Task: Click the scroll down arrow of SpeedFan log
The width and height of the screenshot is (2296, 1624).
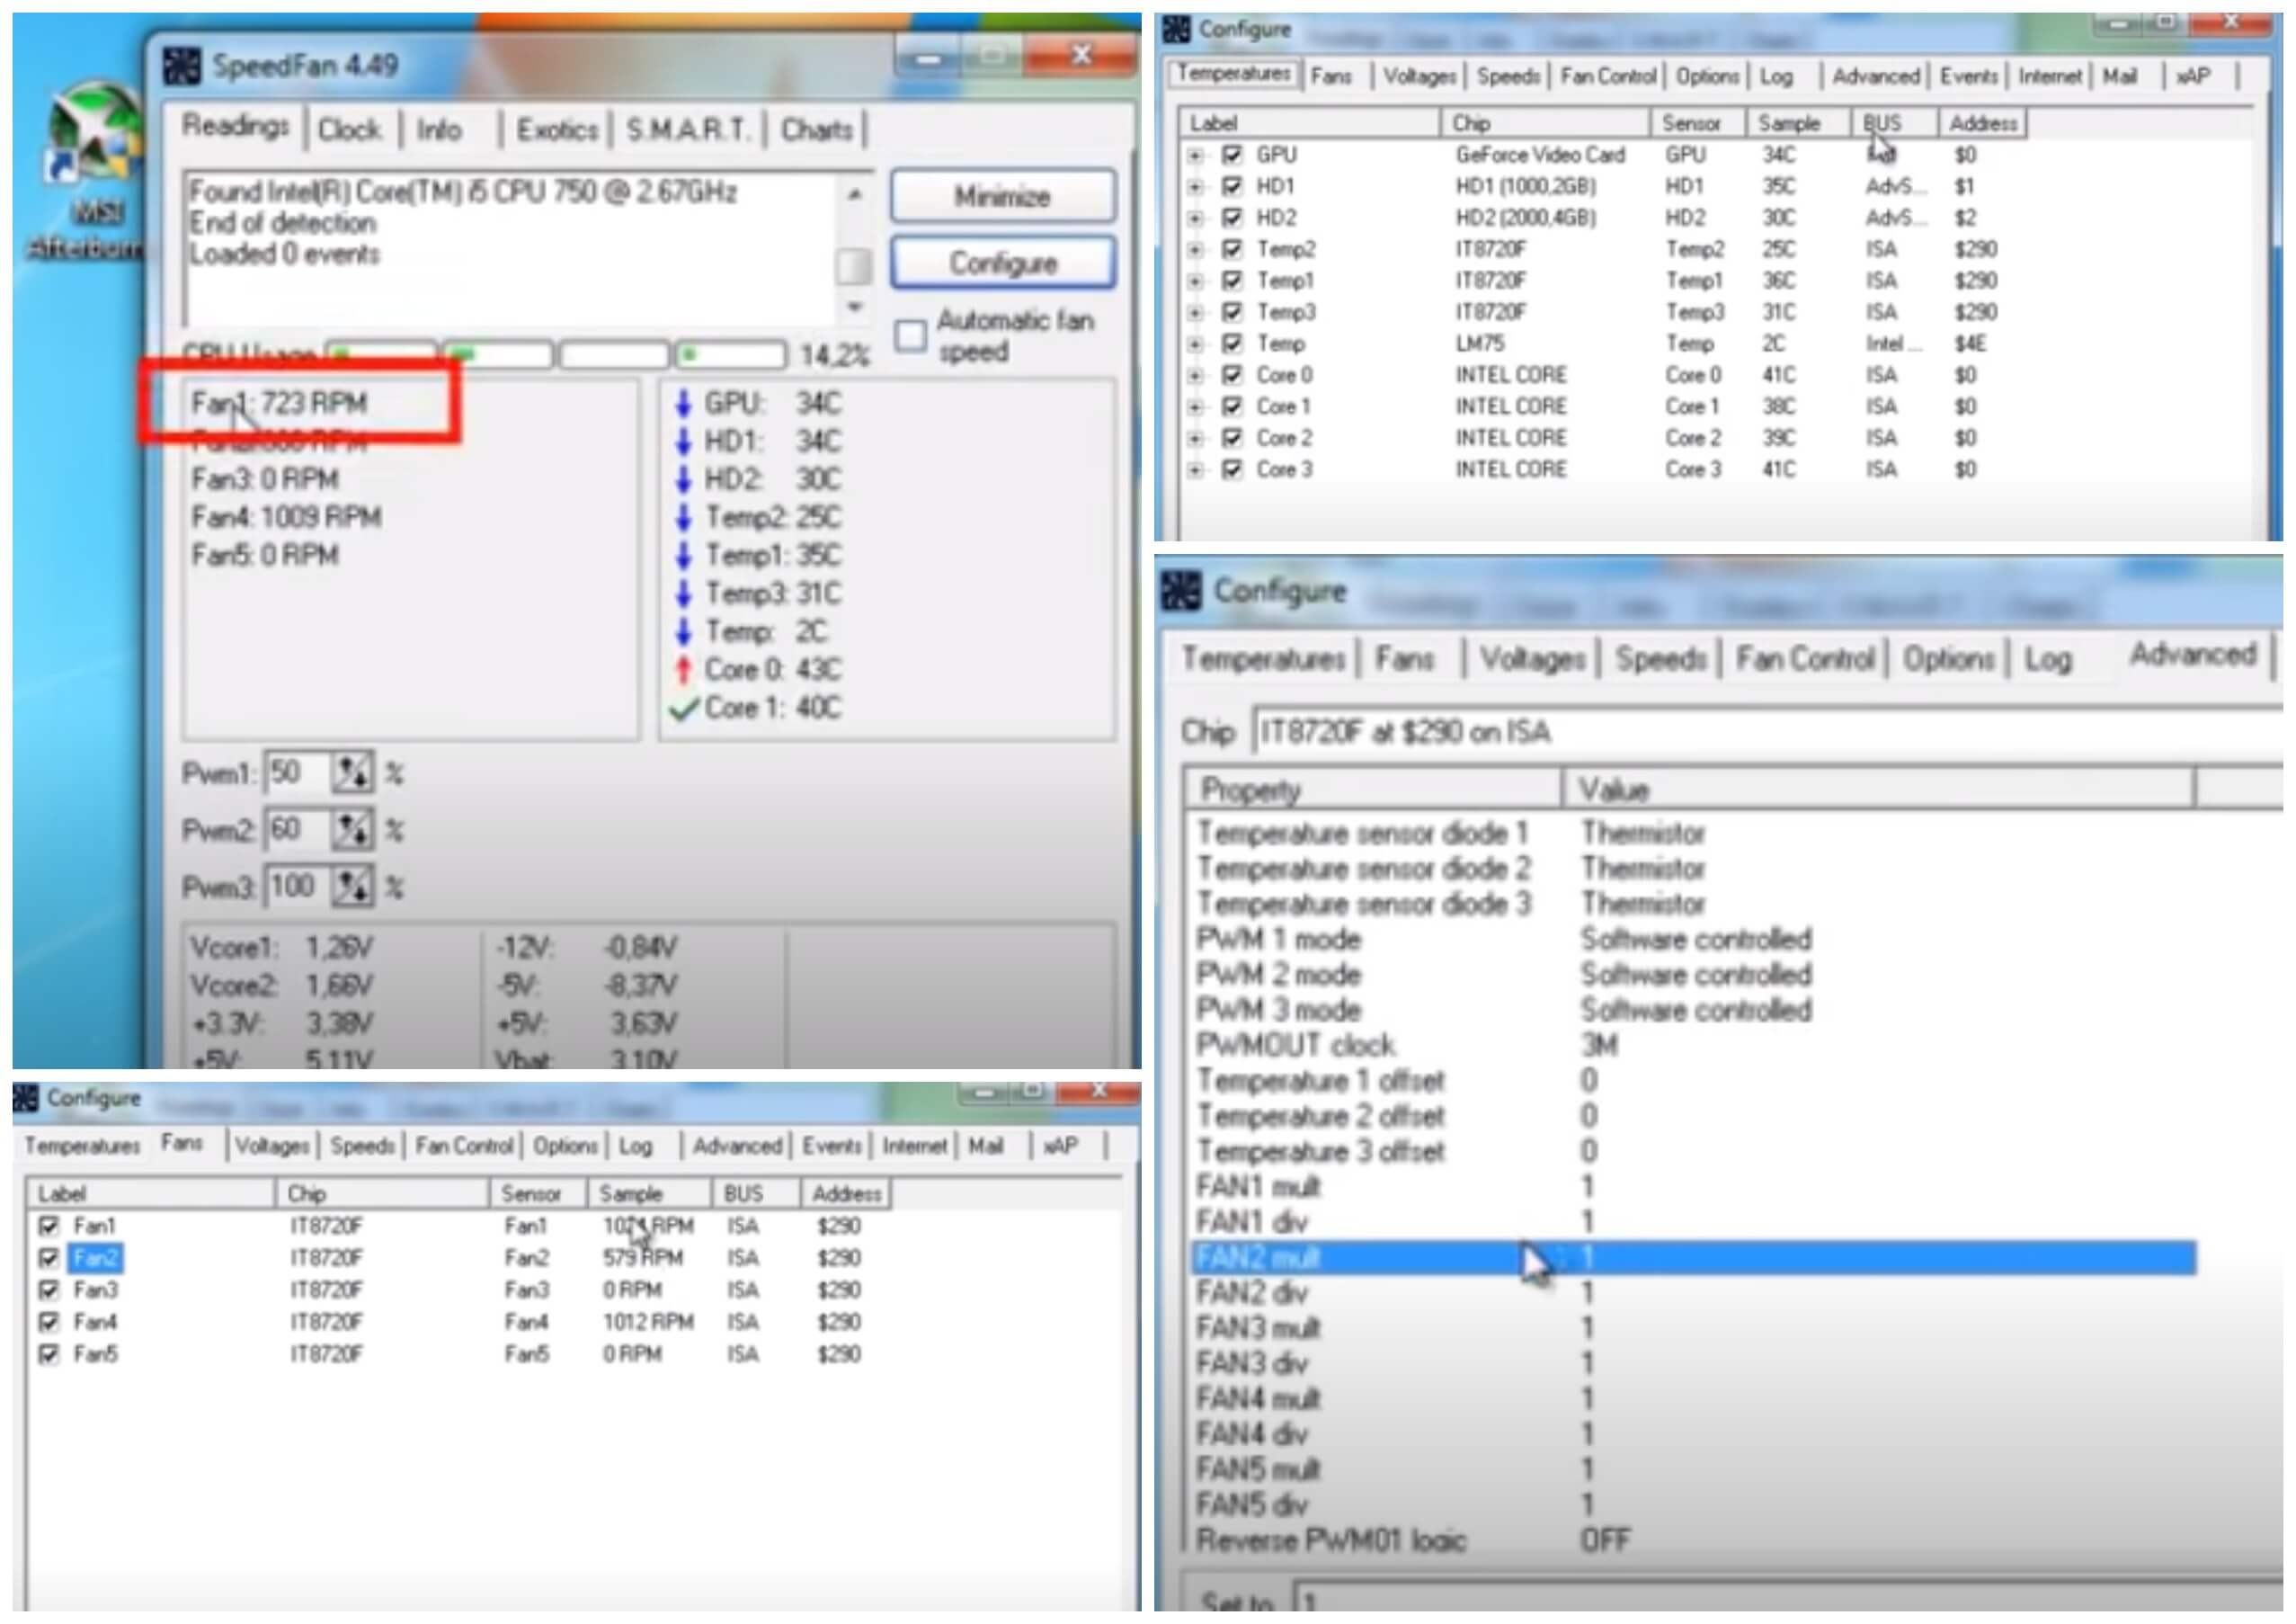Action: click(854, 307)
